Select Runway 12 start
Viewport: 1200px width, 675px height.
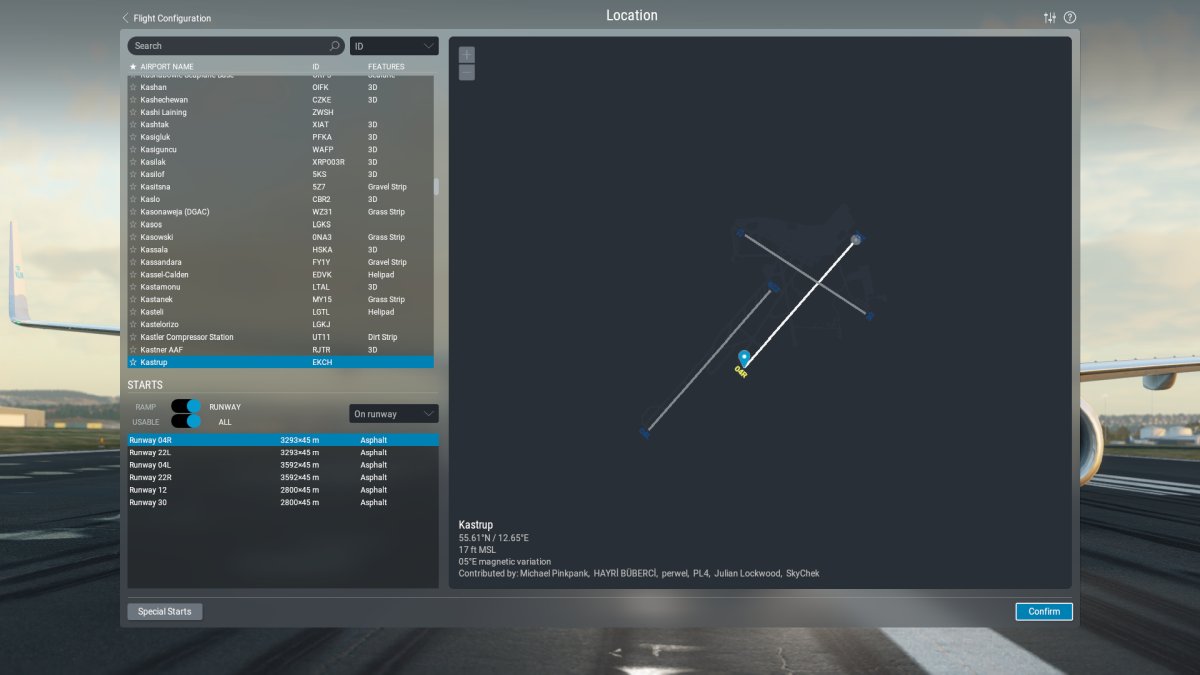click(282, 490)
